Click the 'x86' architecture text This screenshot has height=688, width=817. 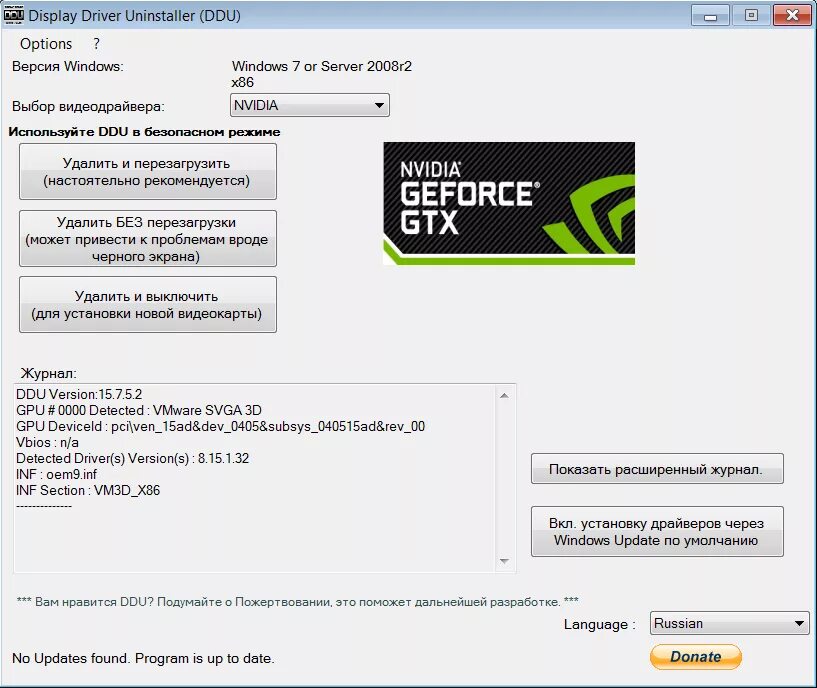(243, 82)
